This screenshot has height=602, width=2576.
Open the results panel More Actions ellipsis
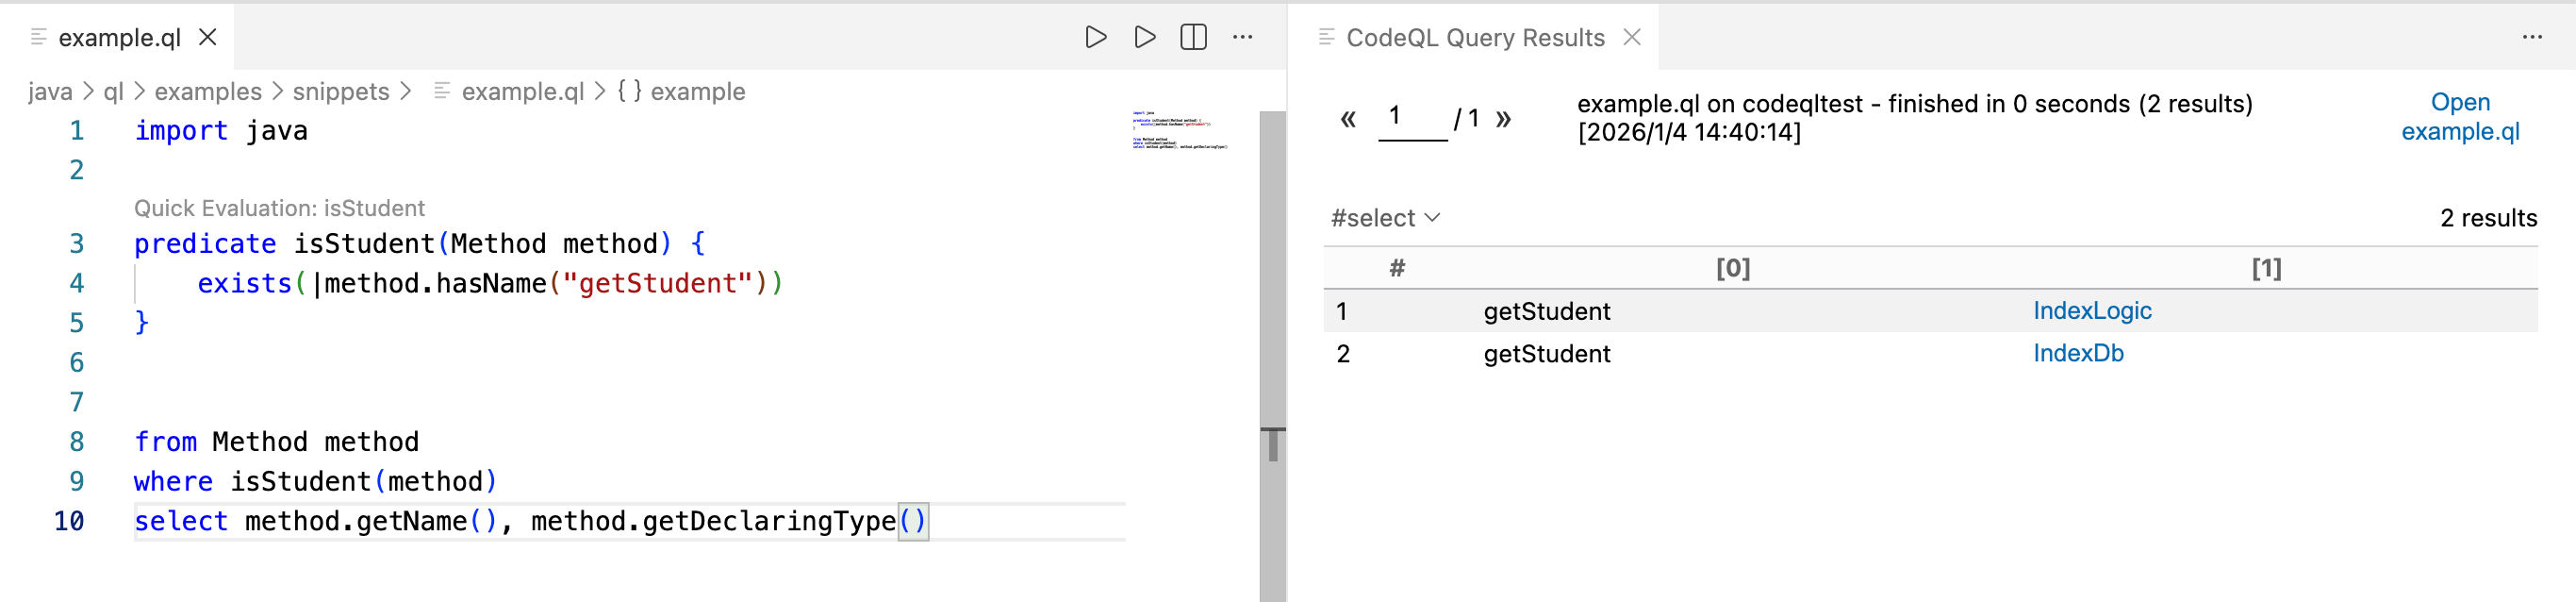point(2531,37)
